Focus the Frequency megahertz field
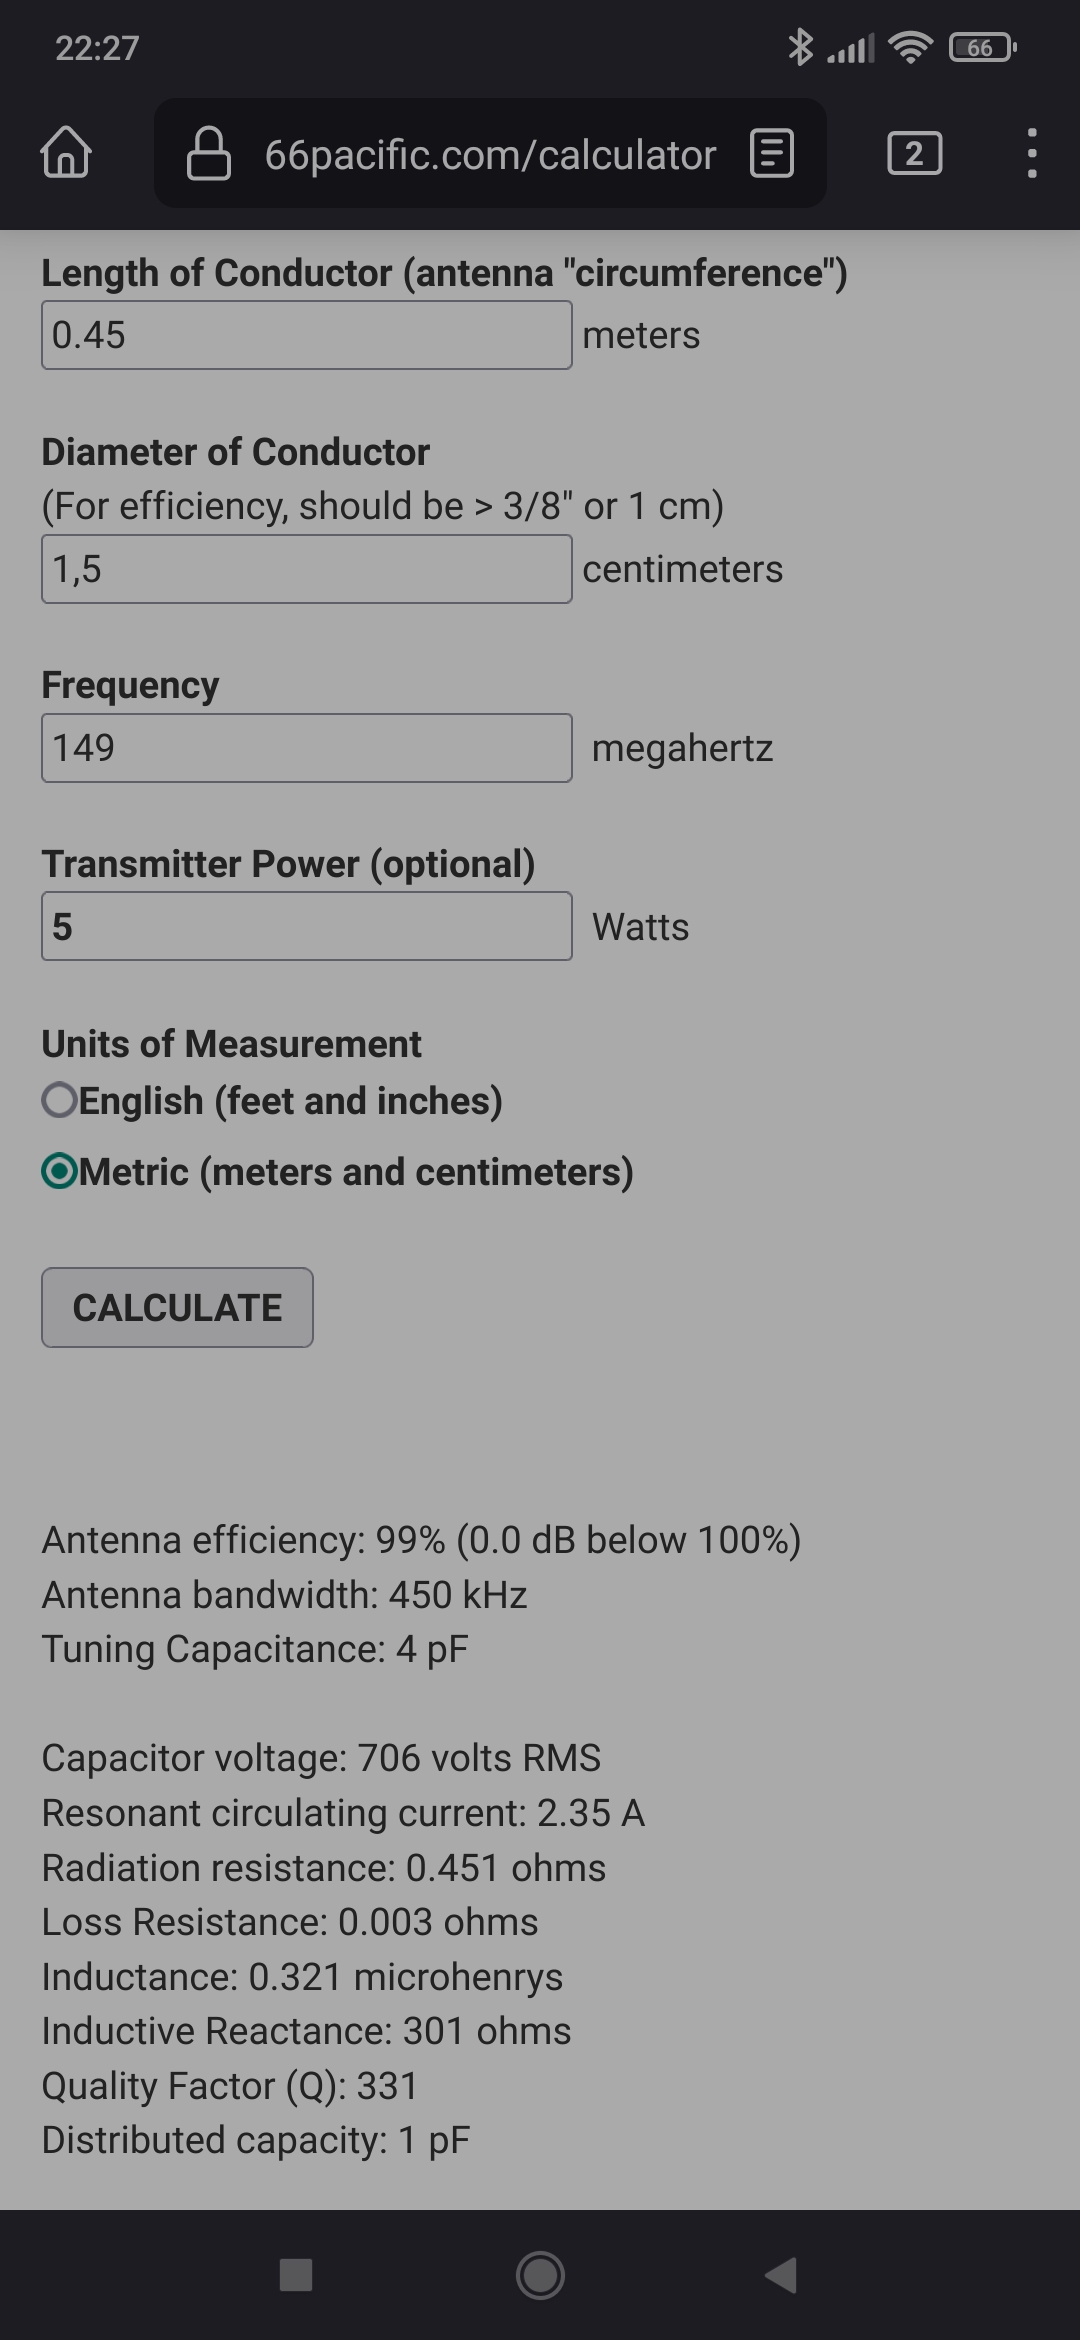The width and height of the screenshot is (1080, 2340). tap(307, 748)
